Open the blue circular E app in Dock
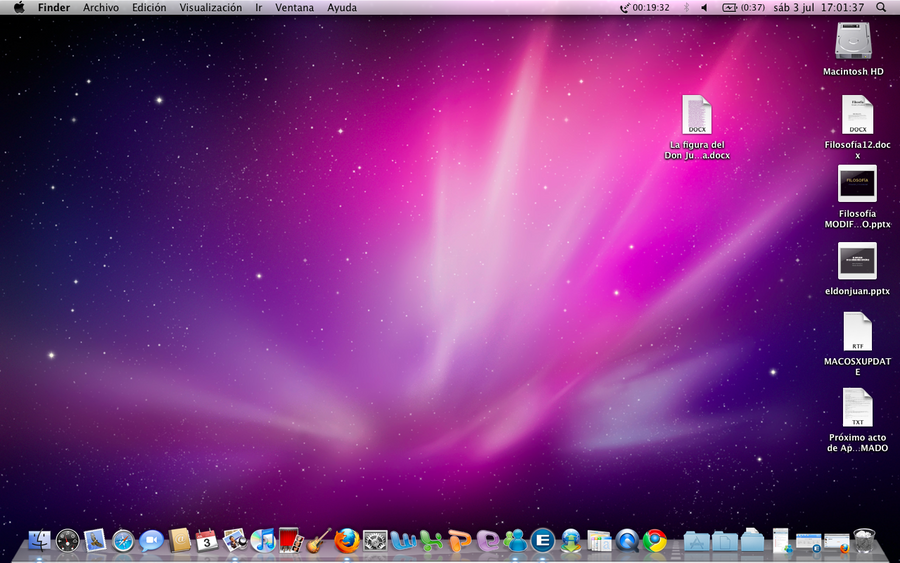This screenshot has height=563, width=900. [x=542, y=541]
